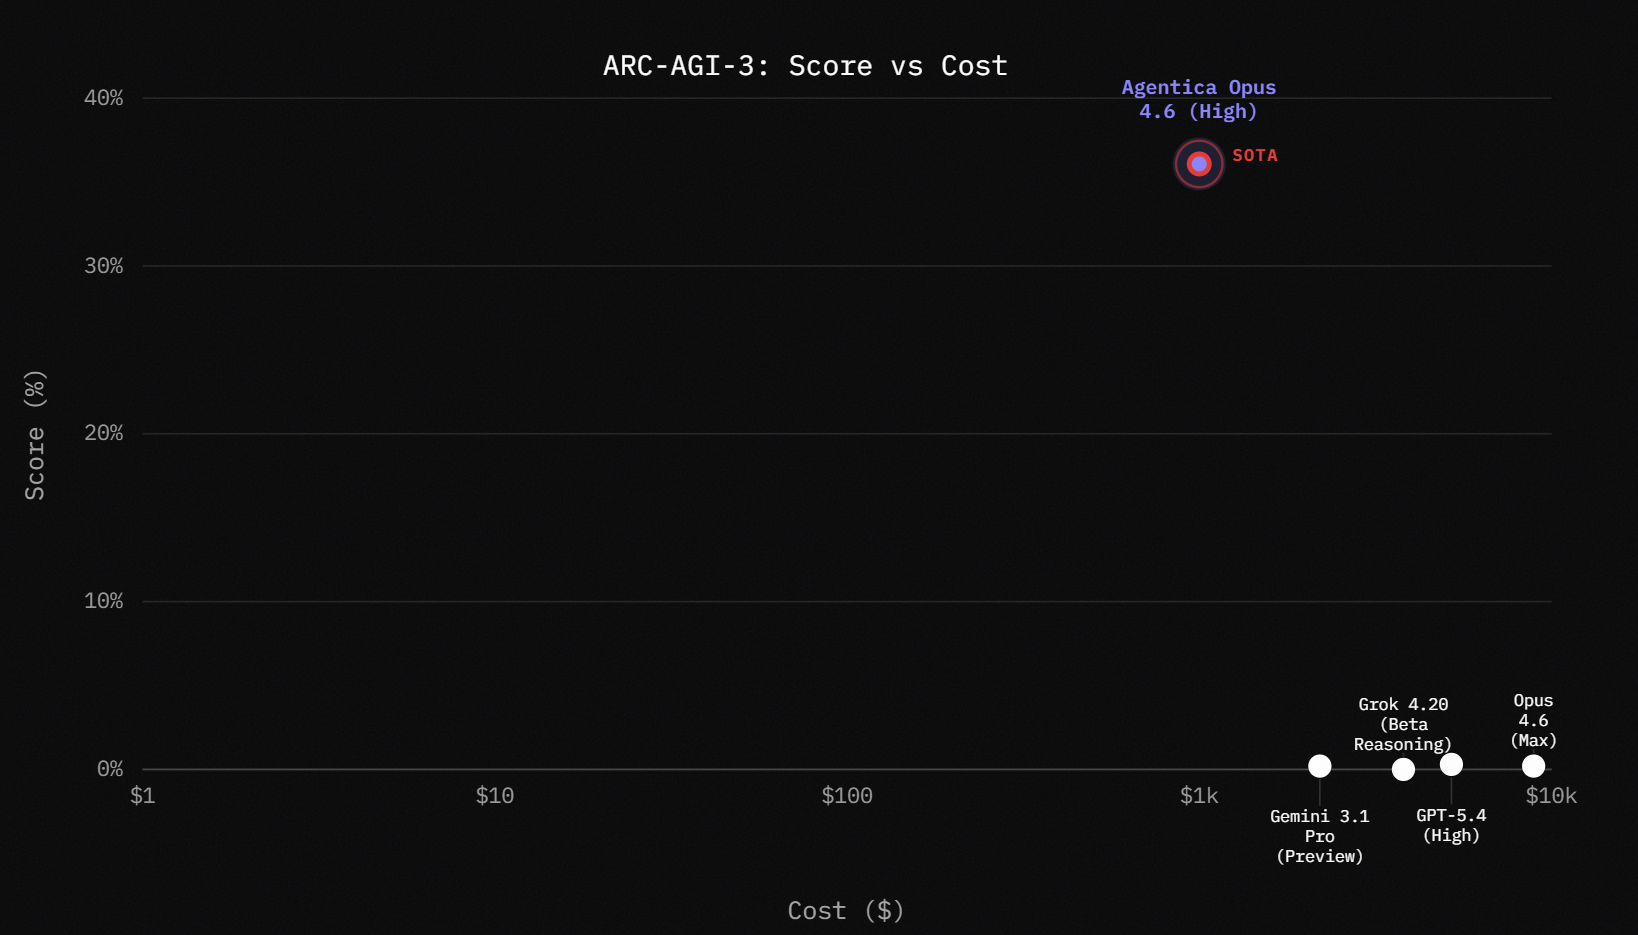Screen dimensions: 1638x935
Task: Click the $1 x-axis tick label
Action: point(143,796)
